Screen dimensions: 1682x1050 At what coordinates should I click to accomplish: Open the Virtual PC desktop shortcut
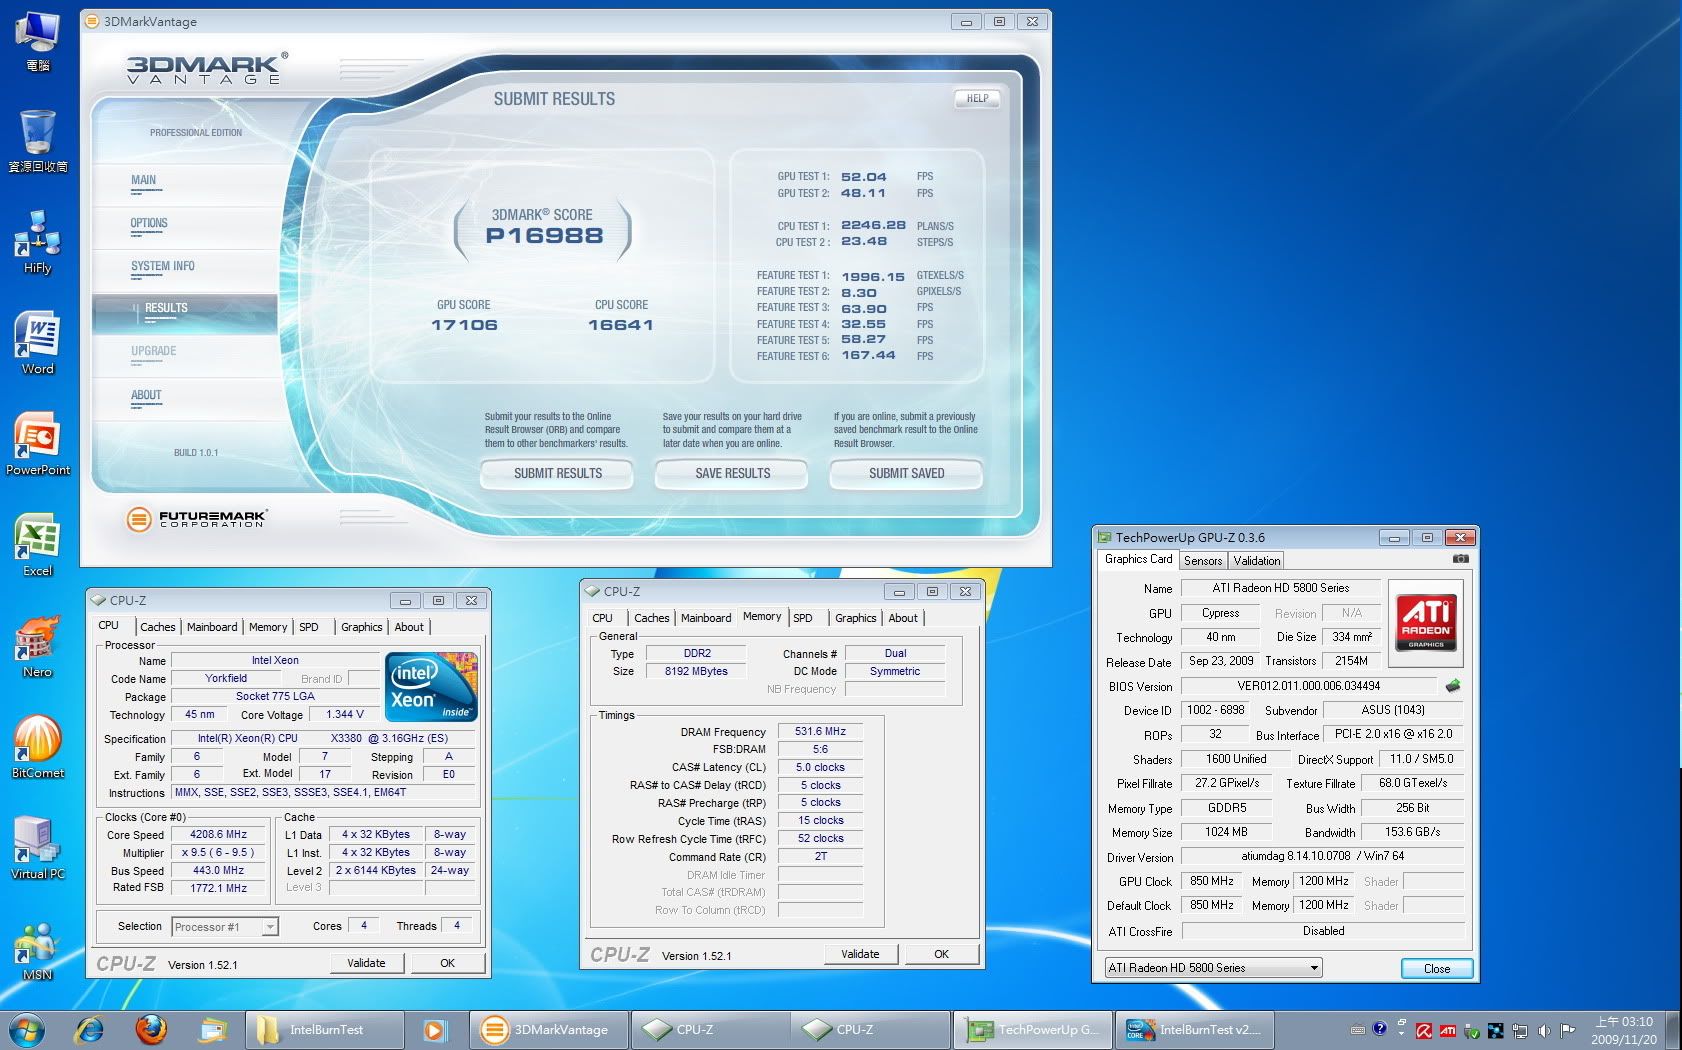coord(38,848)
